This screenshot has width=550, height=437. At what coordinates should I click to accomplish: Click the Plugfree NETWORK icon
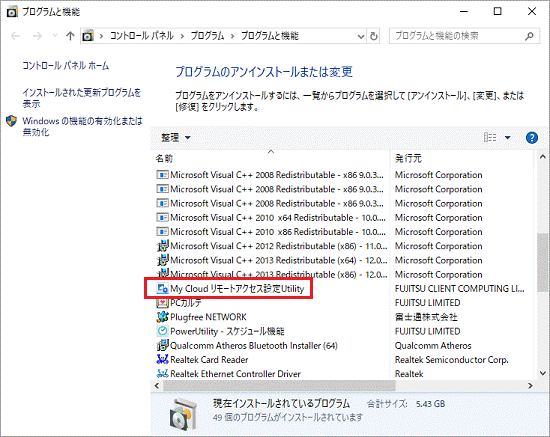click(162, 317)
